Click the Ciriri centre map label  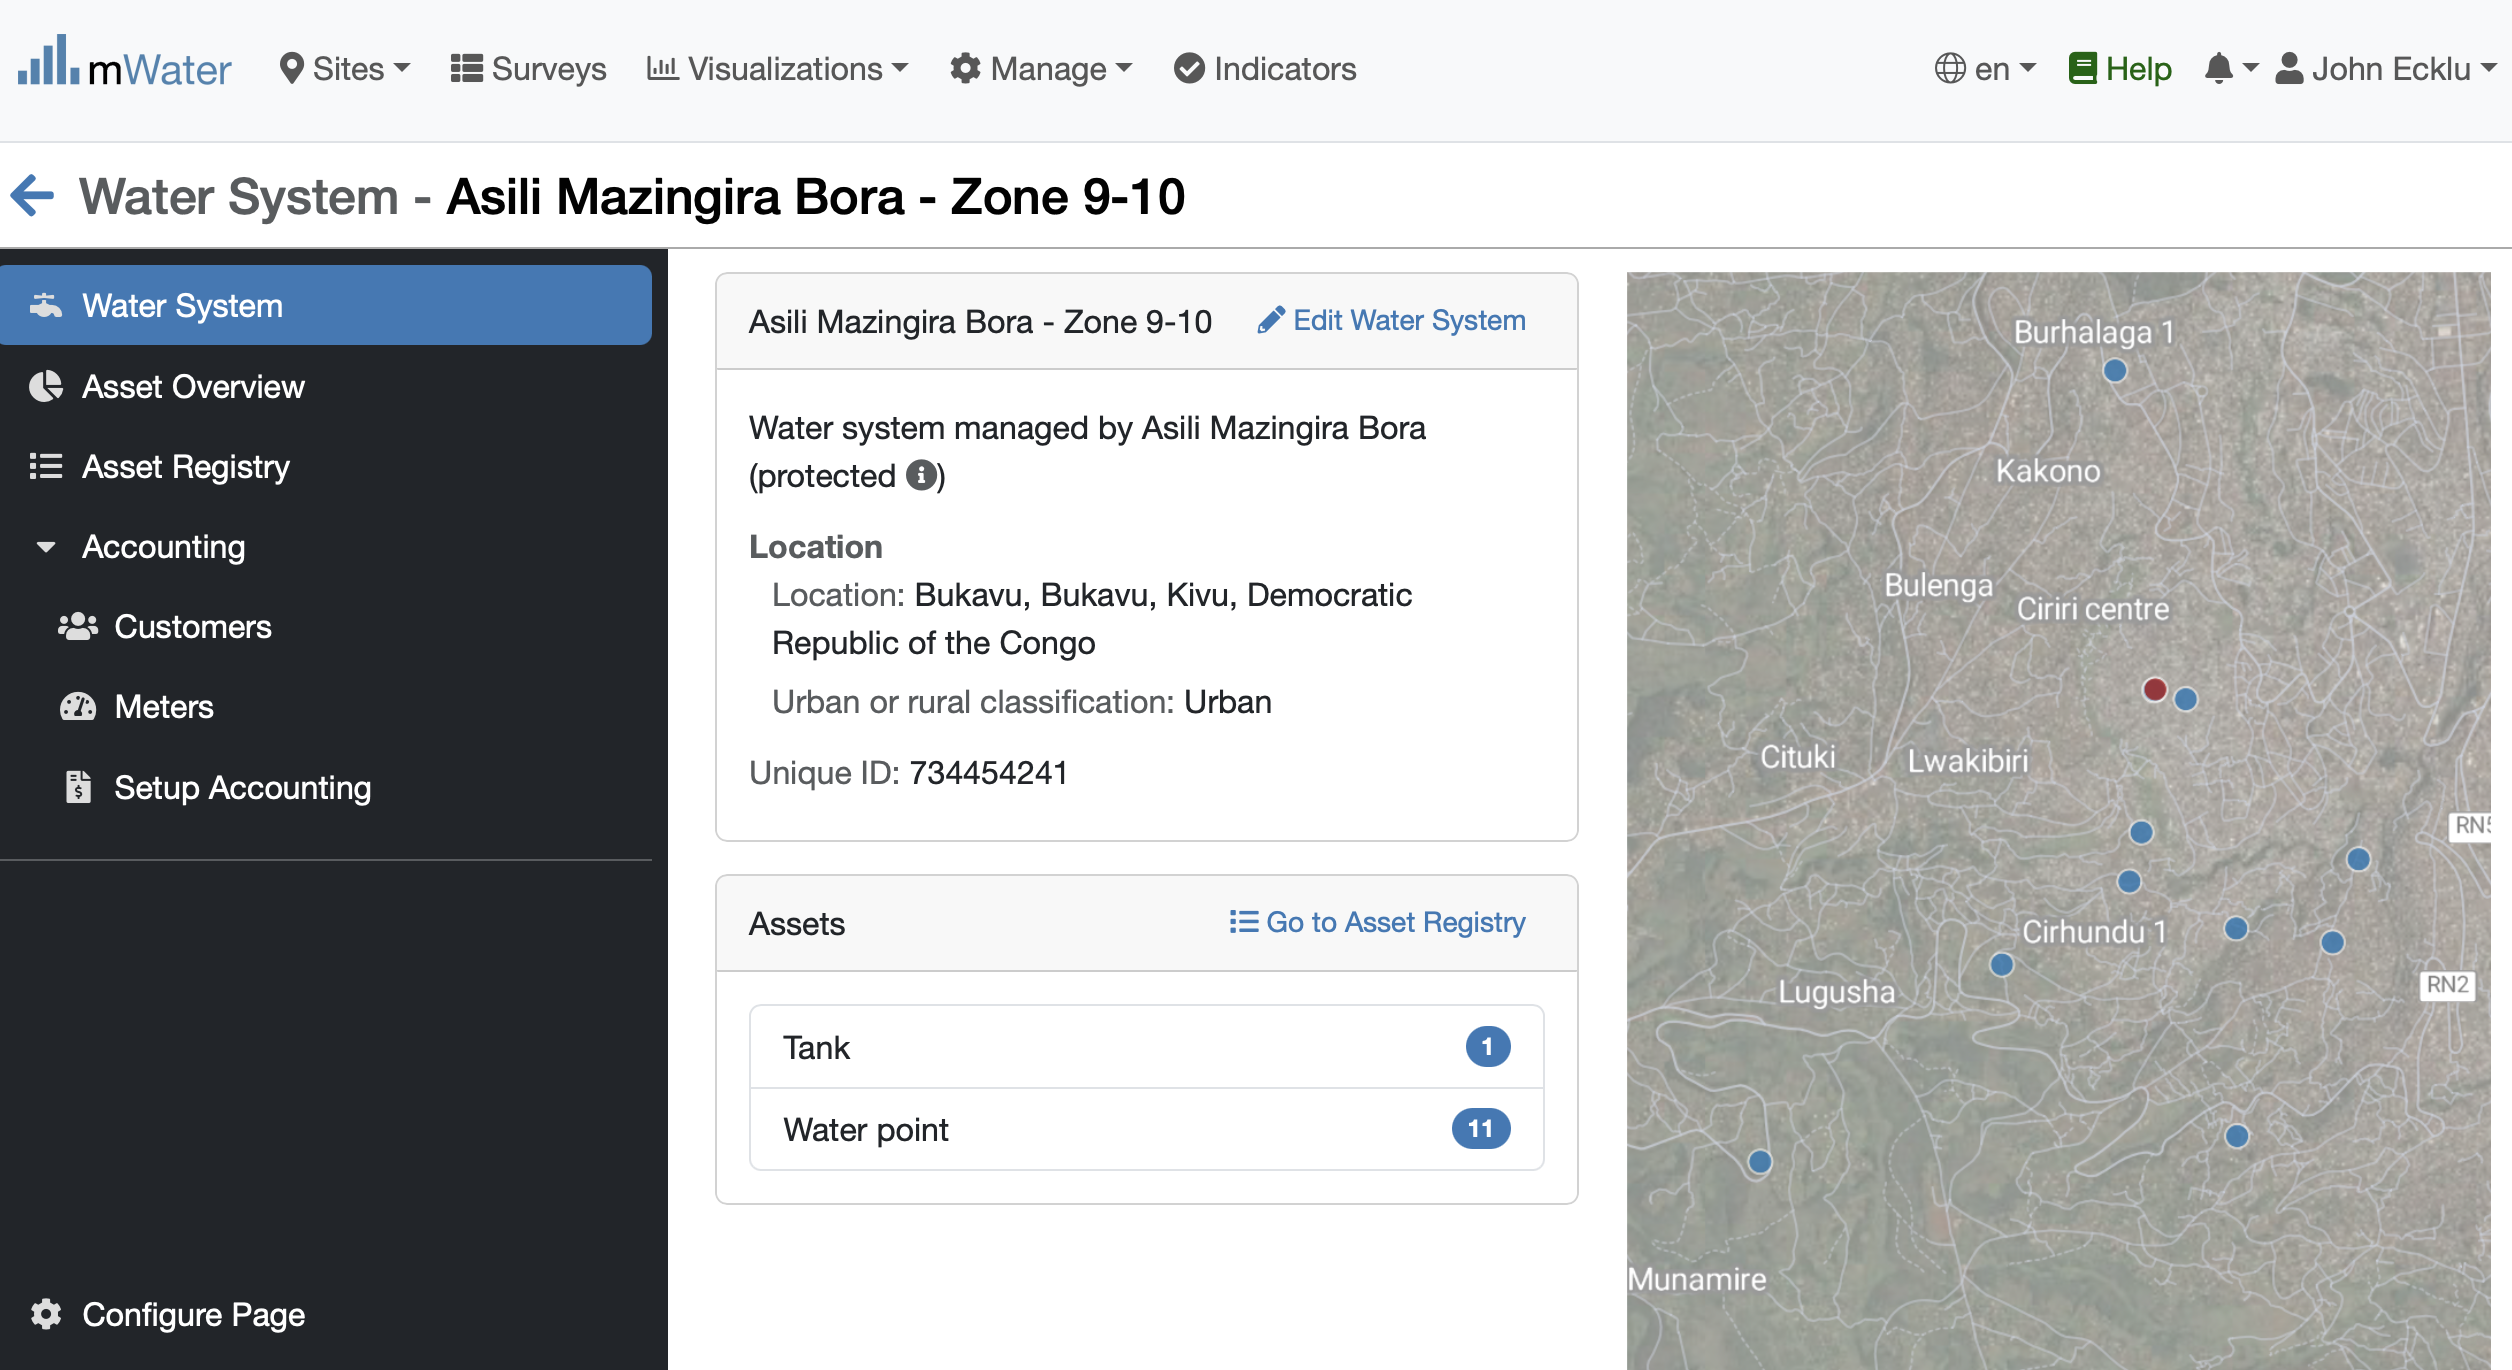[x=2093, y=608]
